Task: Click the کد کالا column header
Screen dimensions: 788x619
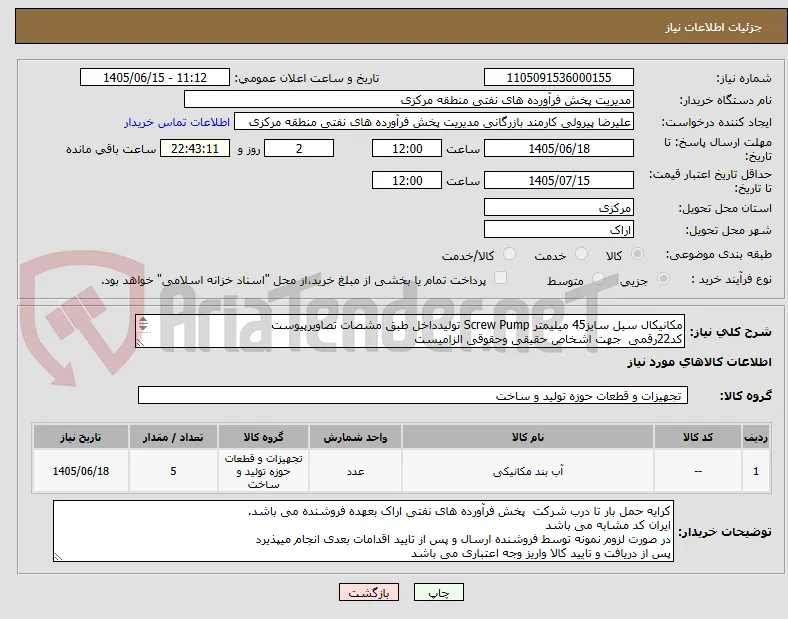Action: pos(698,437)
